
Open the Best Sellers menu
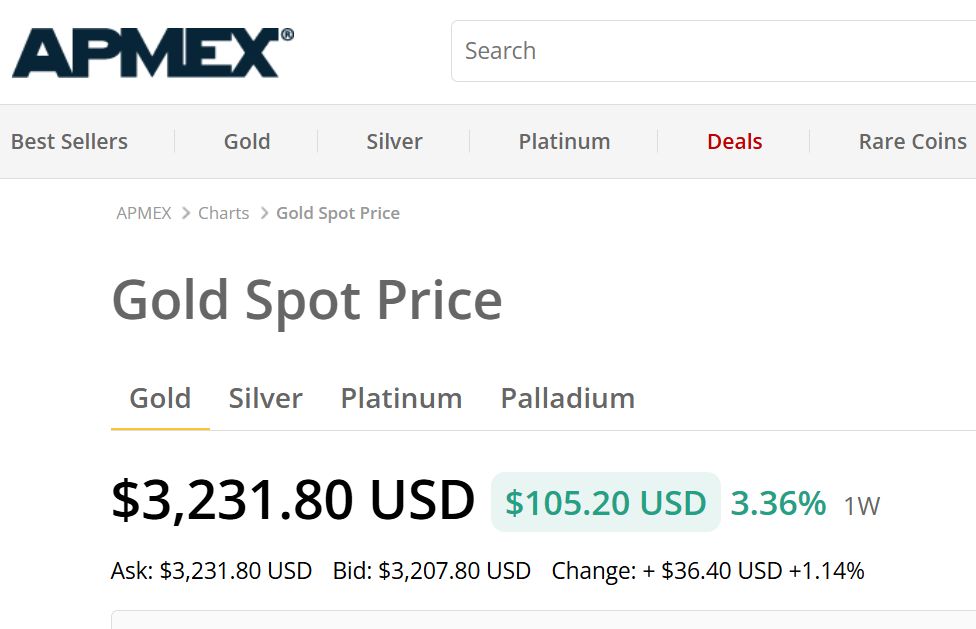69,142
